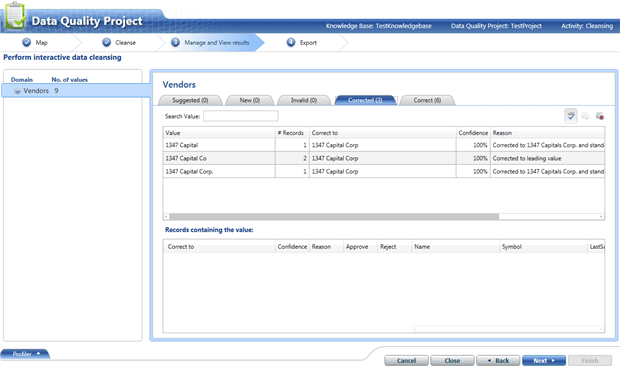Screen dimensions: 620x368
Task: Click the Next button
Action: (x=544, y=360)
